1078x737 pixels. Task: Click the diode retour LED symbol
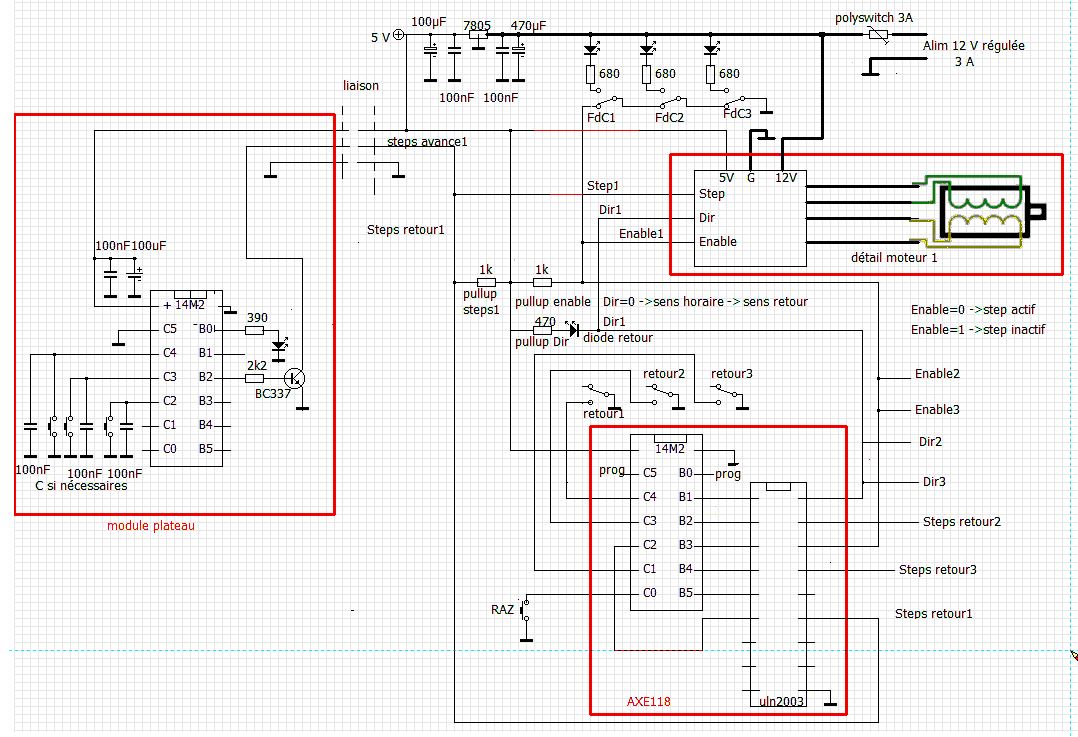point(573,329)
